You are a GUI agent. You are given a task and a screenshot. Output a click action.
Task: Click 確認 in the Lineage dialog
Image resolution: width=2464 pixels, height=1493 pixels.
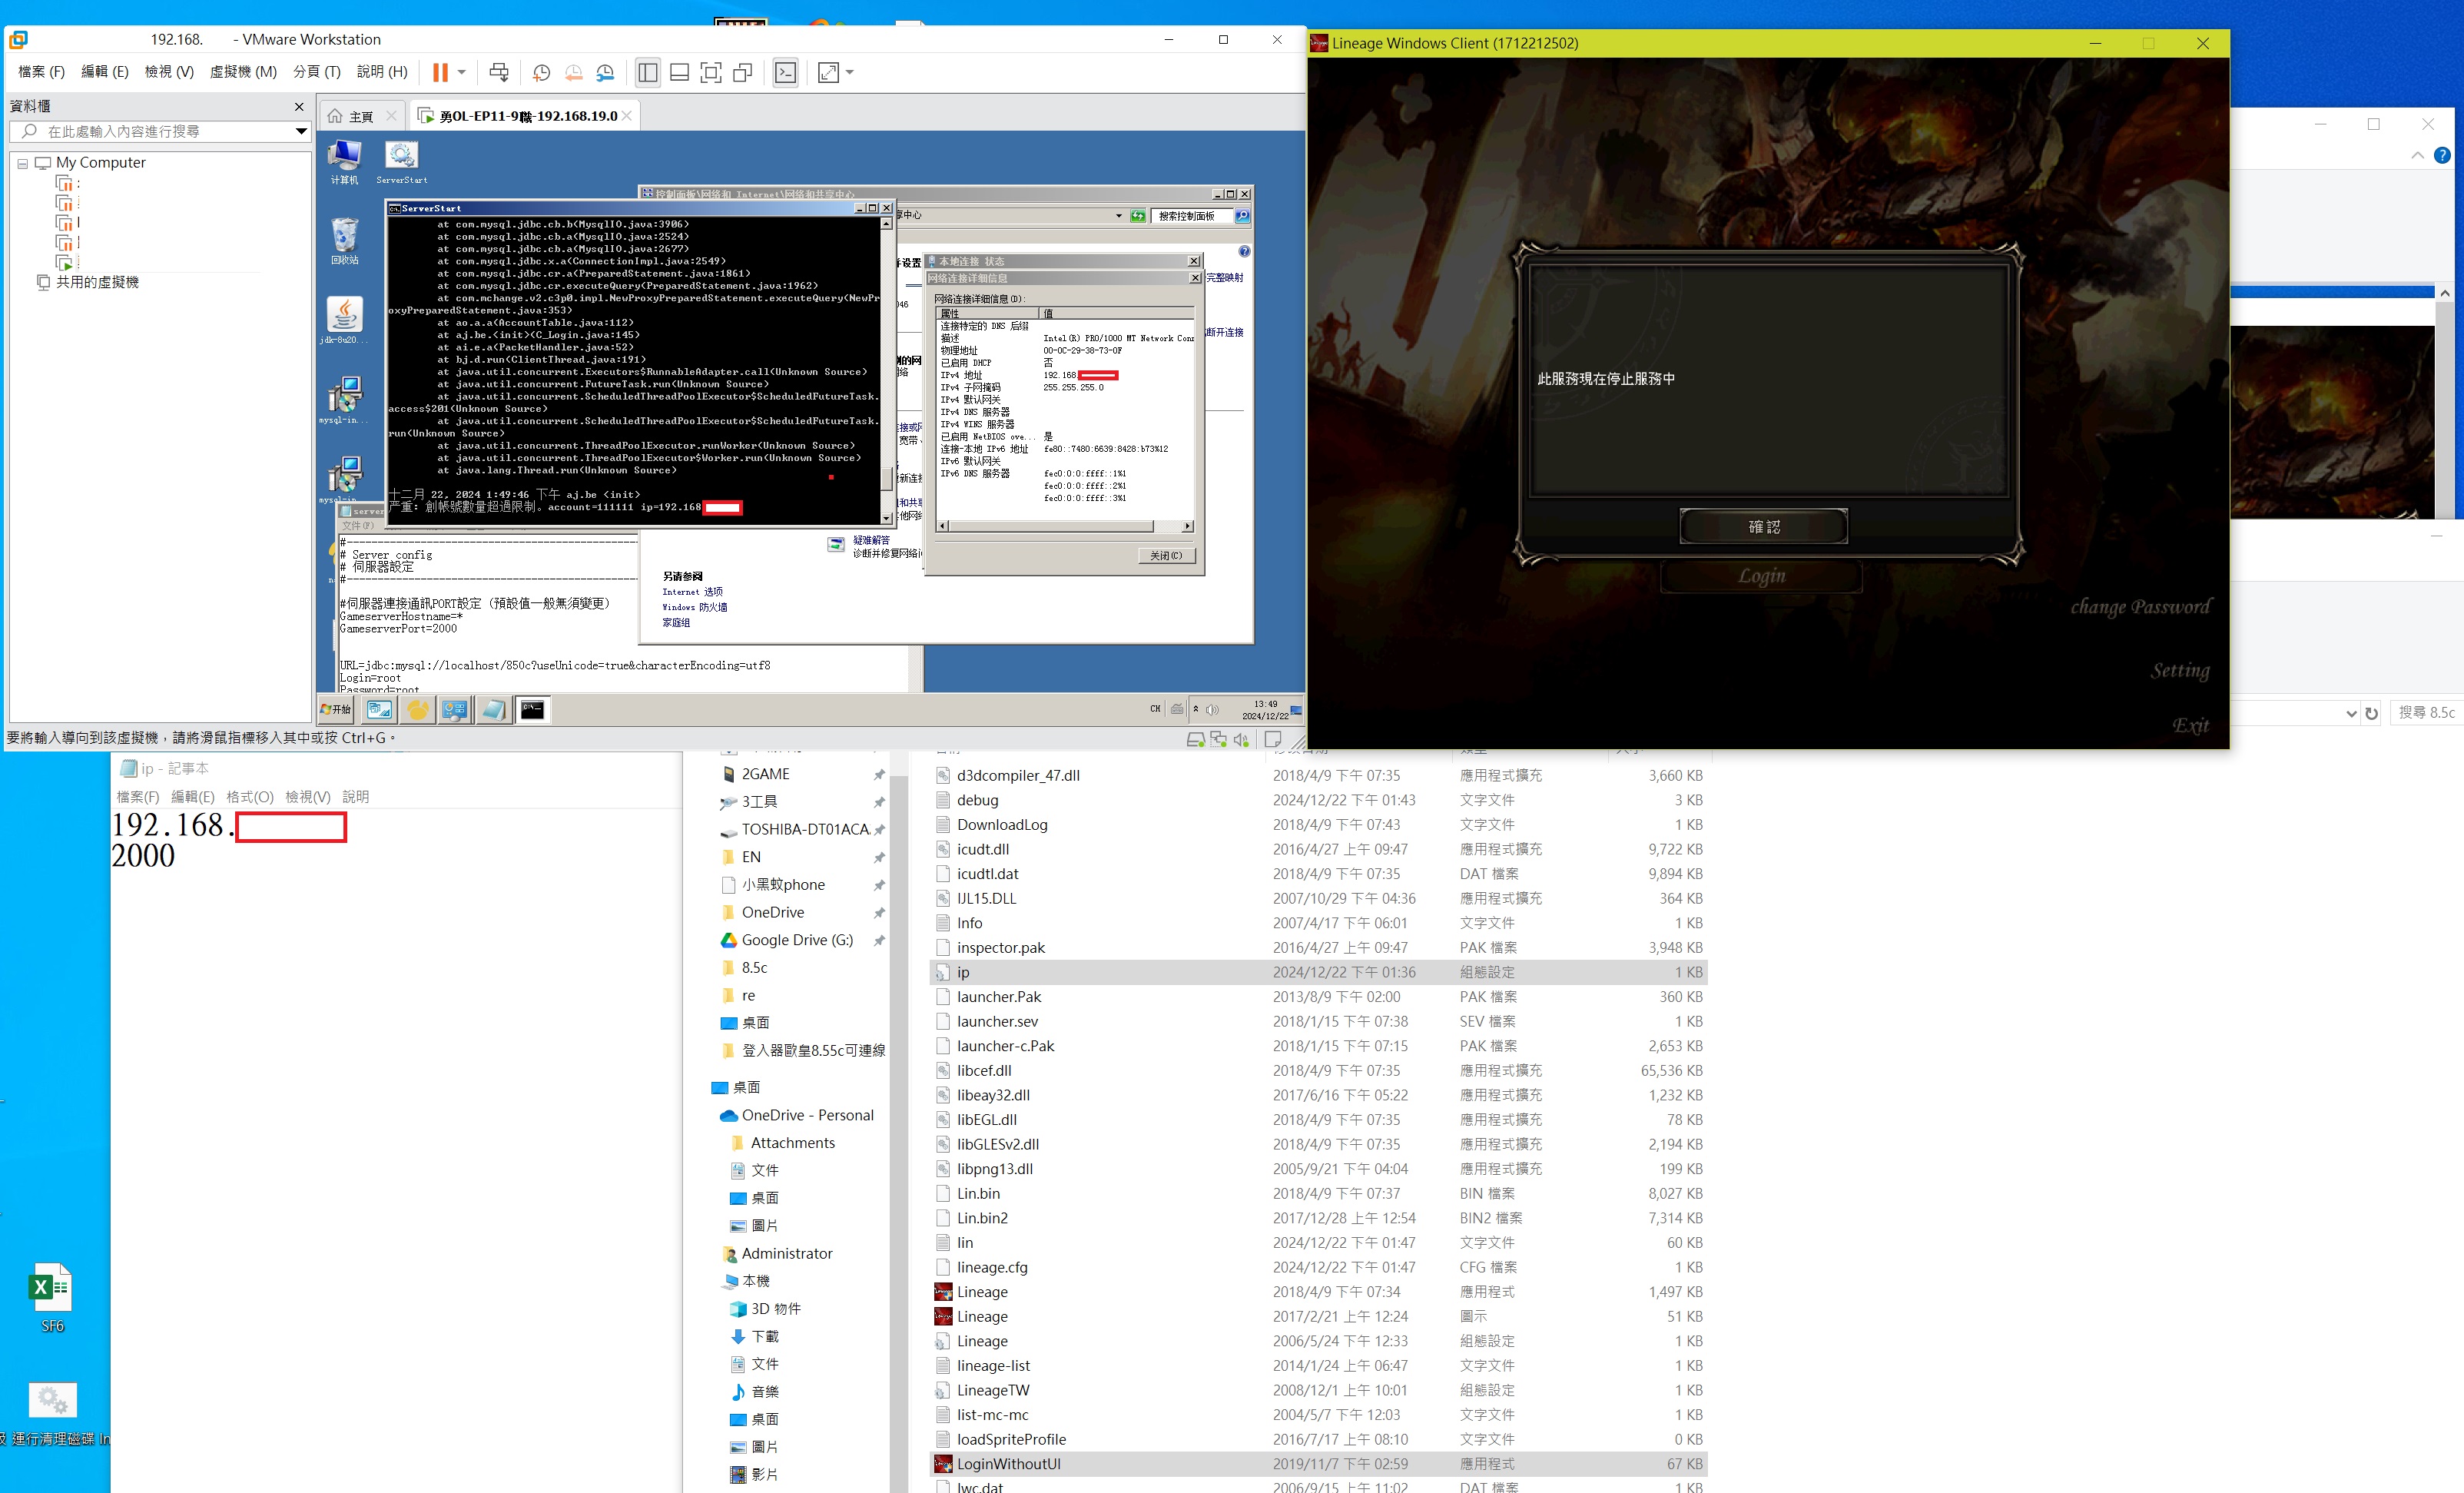click(1763, 527)
